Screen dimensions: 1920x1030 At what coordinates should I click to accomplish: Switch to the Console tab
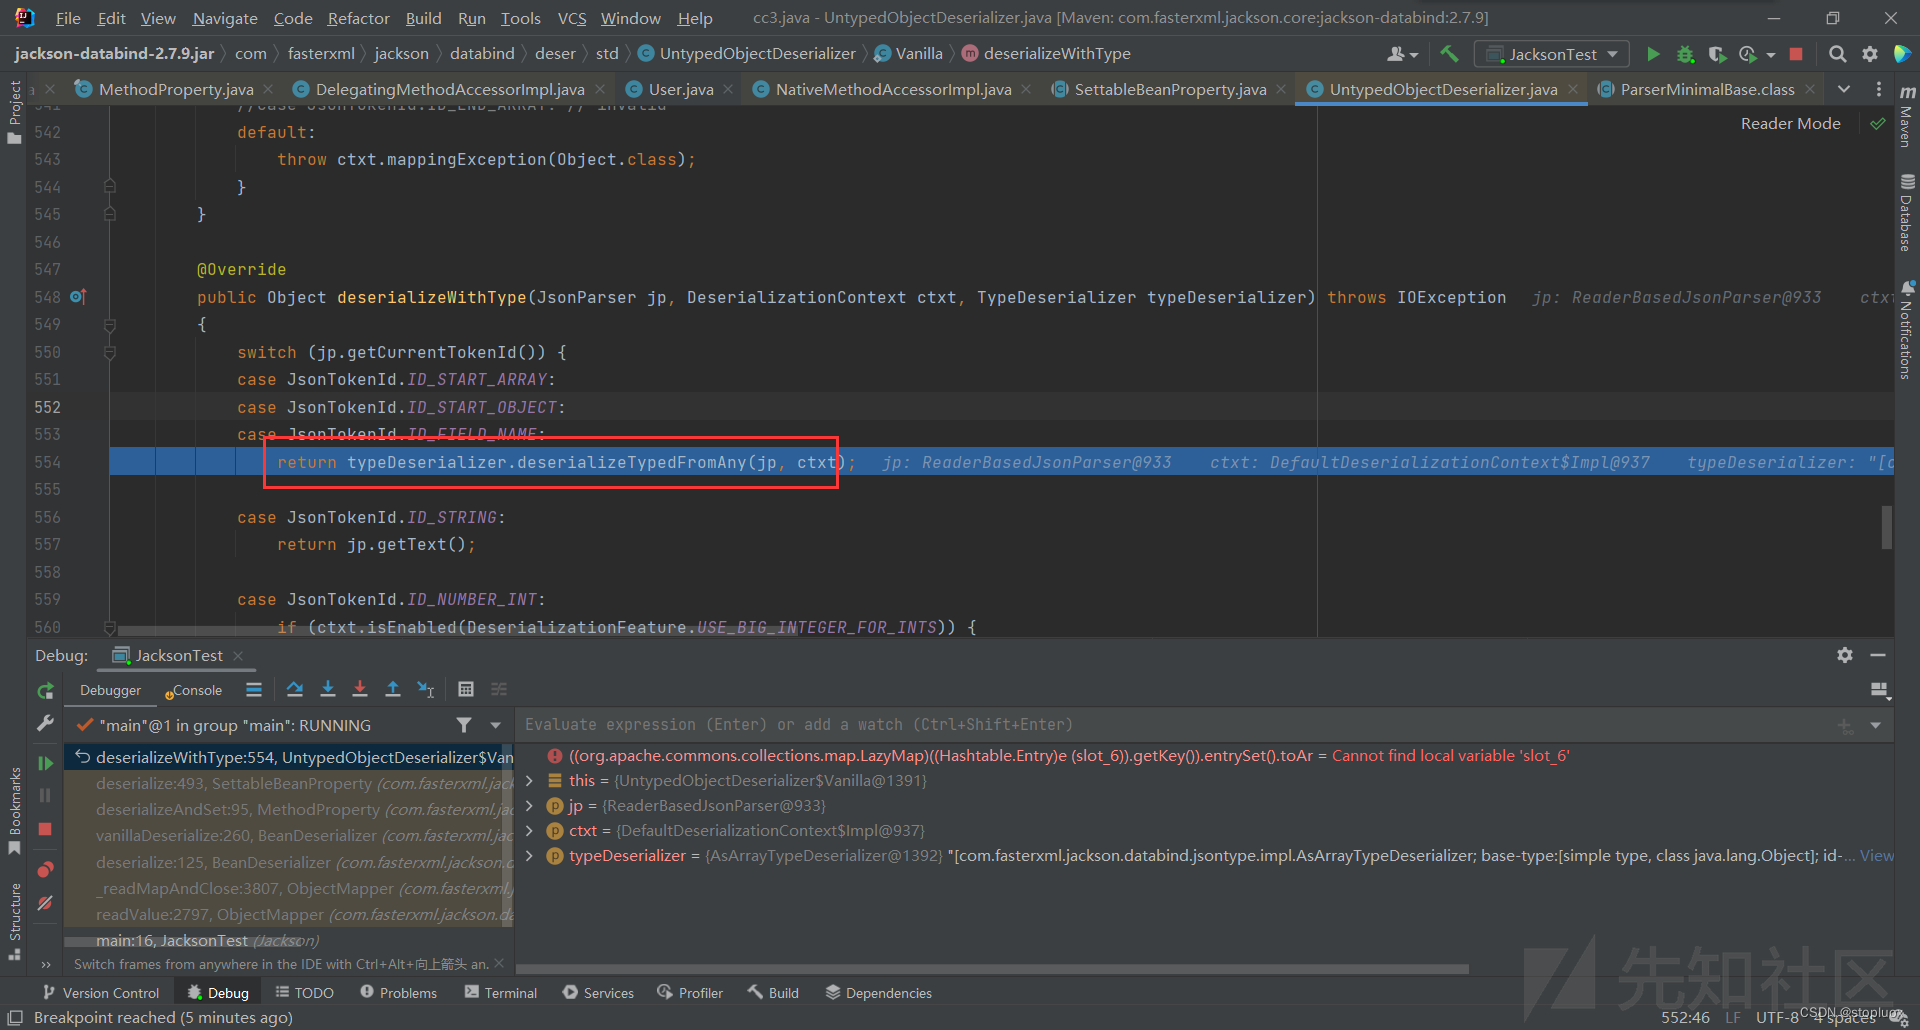pos(193,690)
